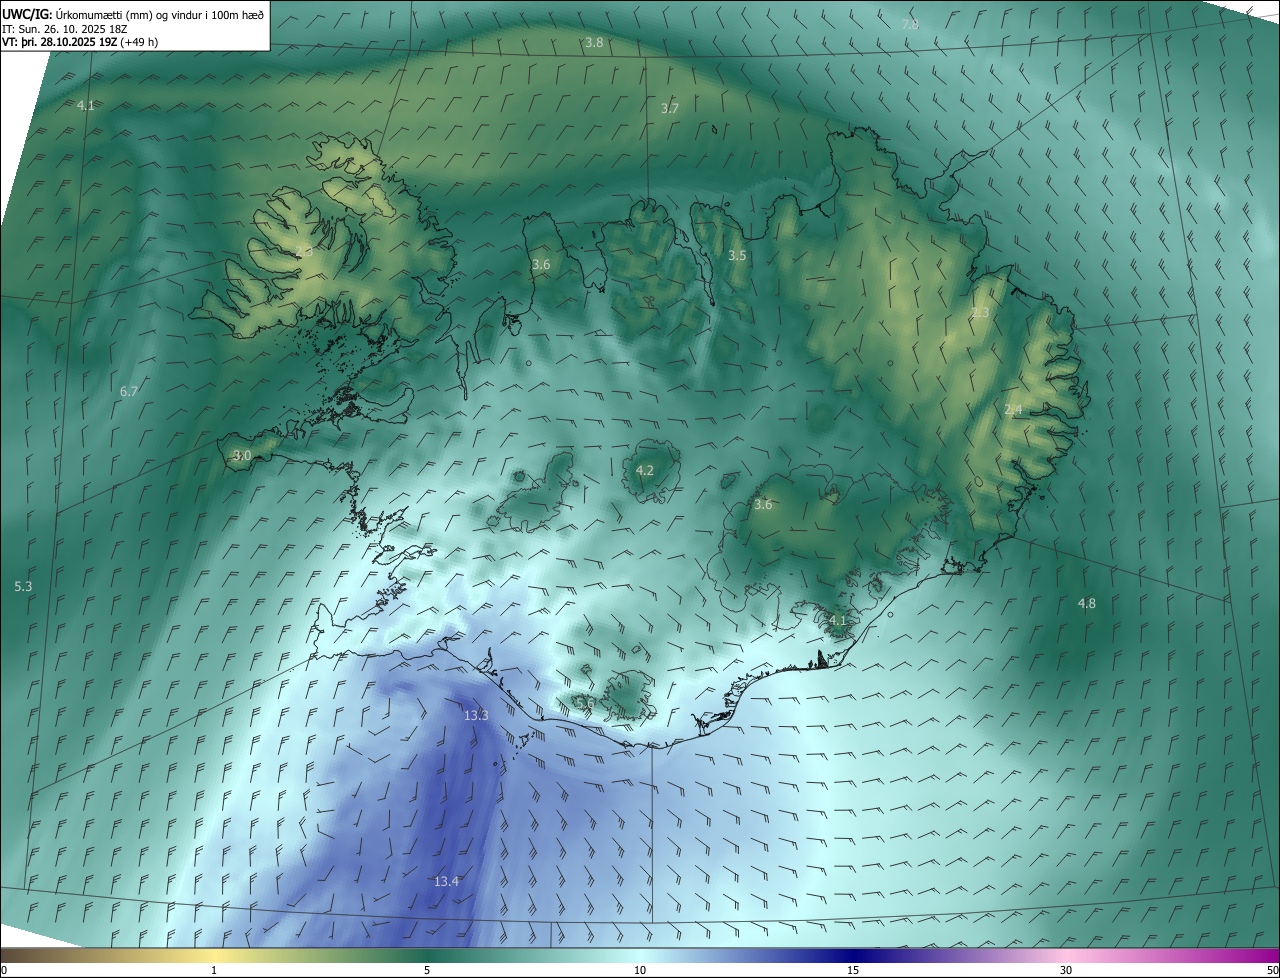Click the 2.4 value label in the Eastfjords
This screenshot has height=978, width=1280.
coord(1013,410)
